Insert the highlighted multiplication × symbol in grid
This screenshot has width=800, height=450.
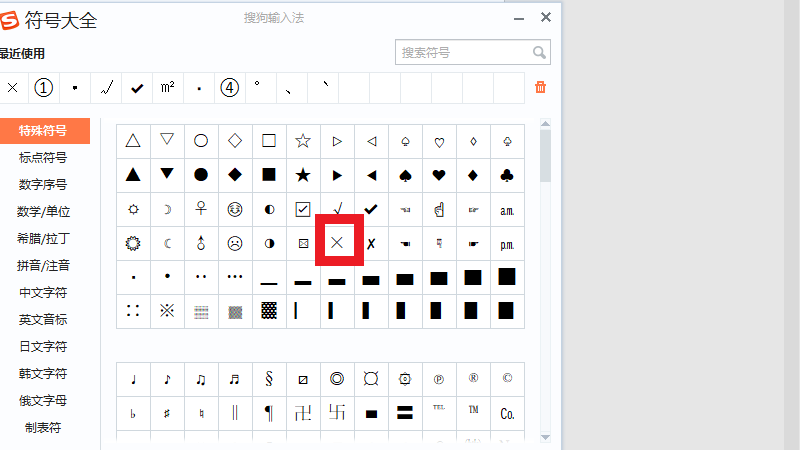point(338,242)
